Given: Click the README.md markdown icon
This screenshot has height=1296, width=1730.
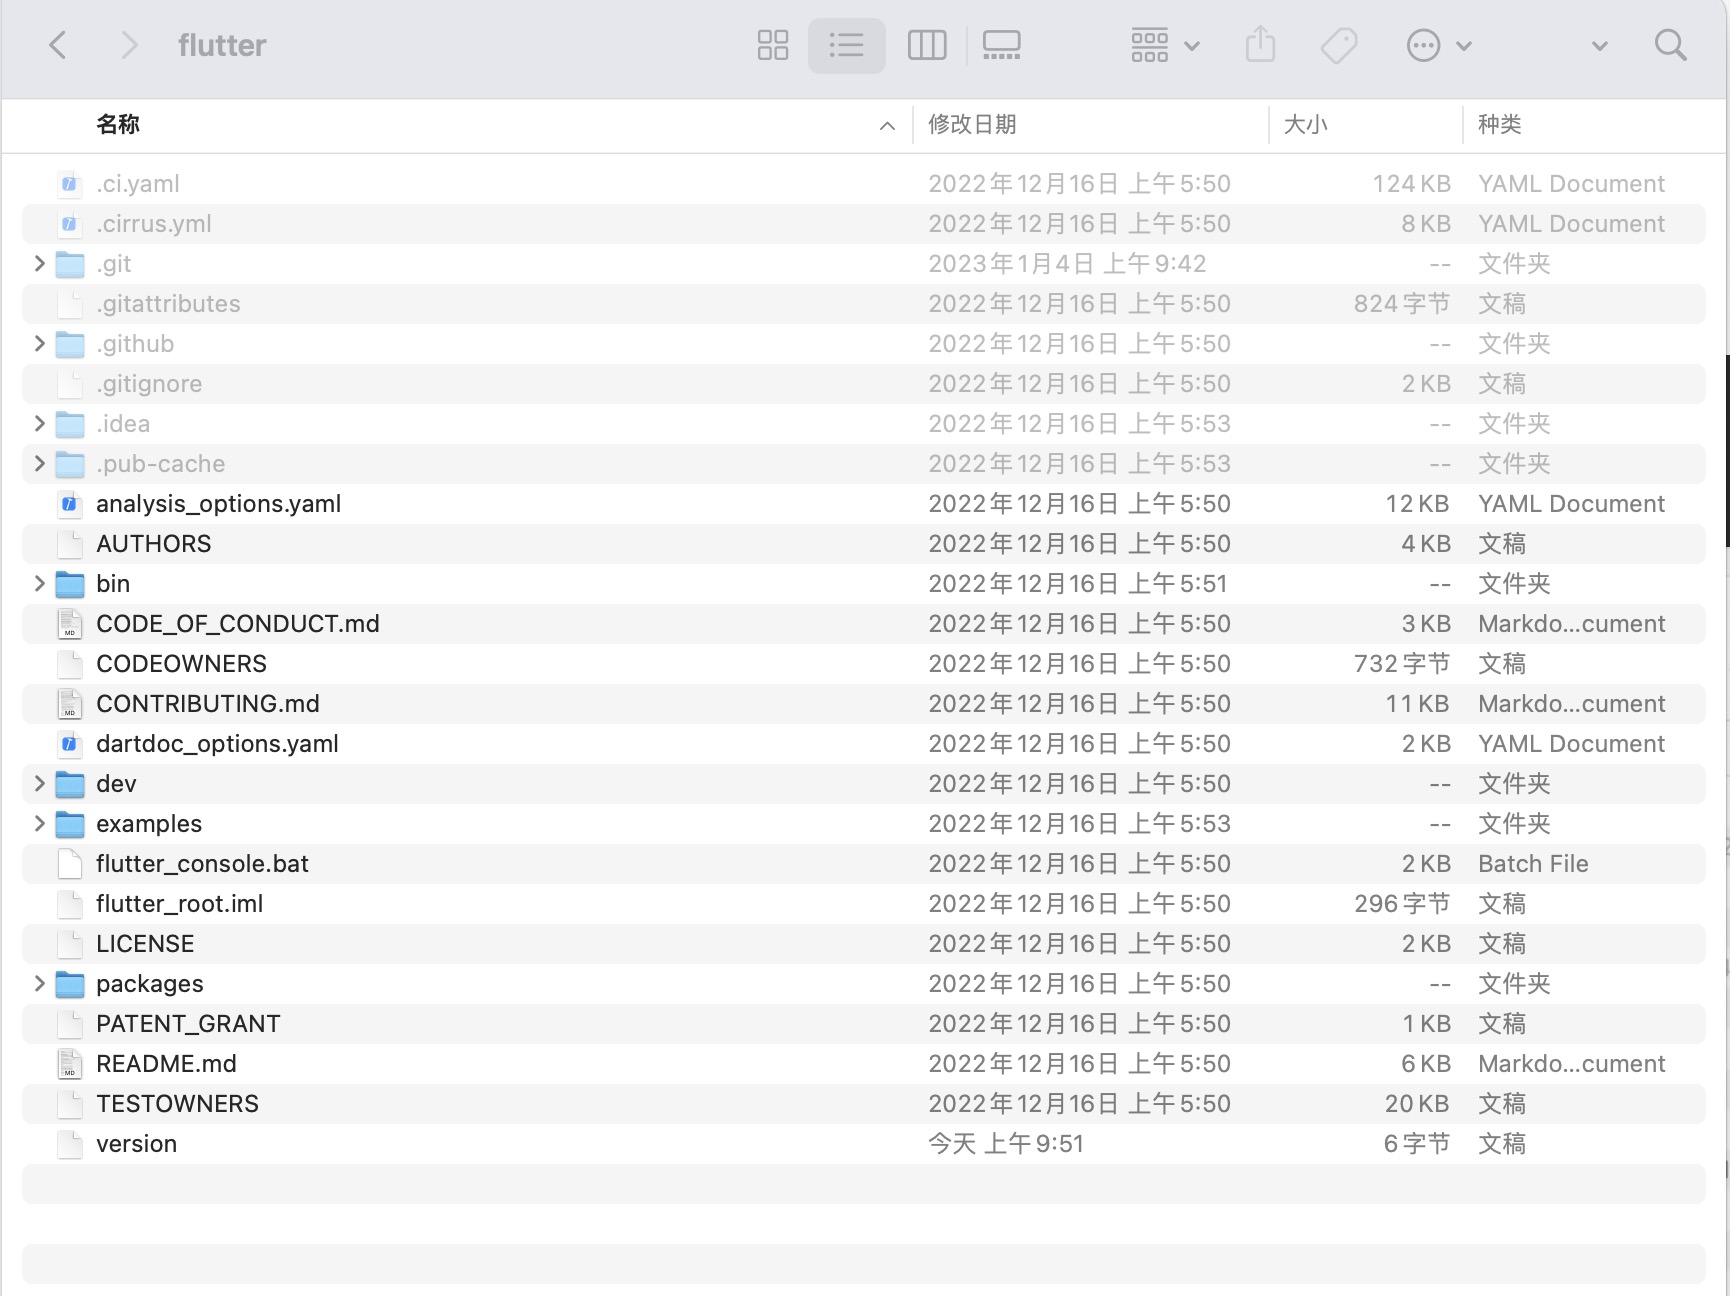Looking at the screenshot, I should click(69, 1064).
